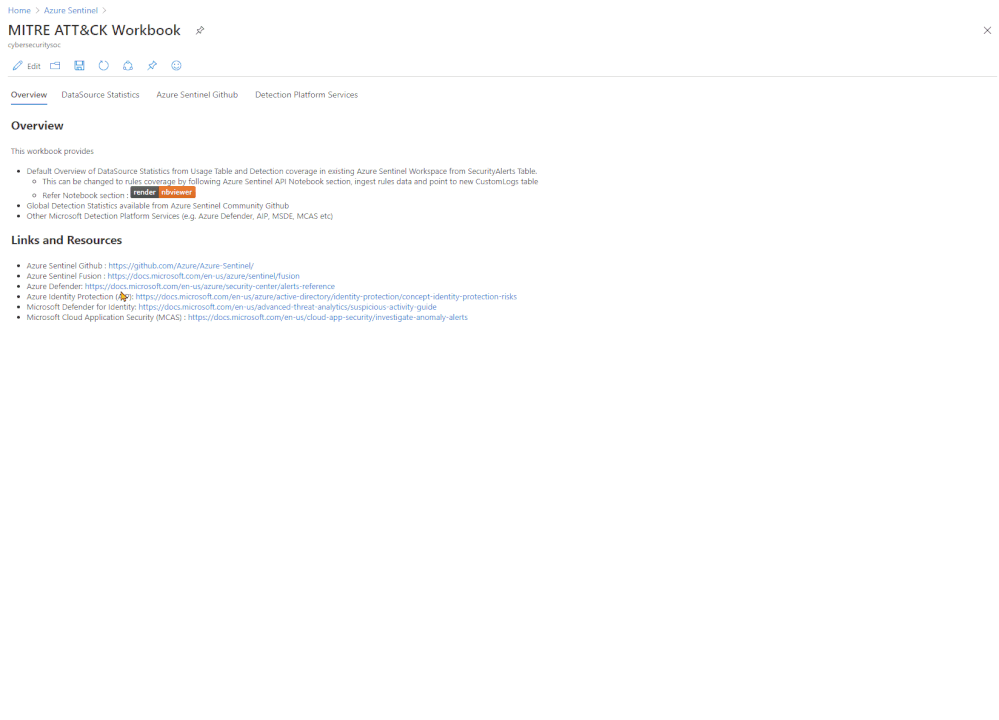Open the cloud-app-security investigate-anomaly-alerts link

point(327,317)
